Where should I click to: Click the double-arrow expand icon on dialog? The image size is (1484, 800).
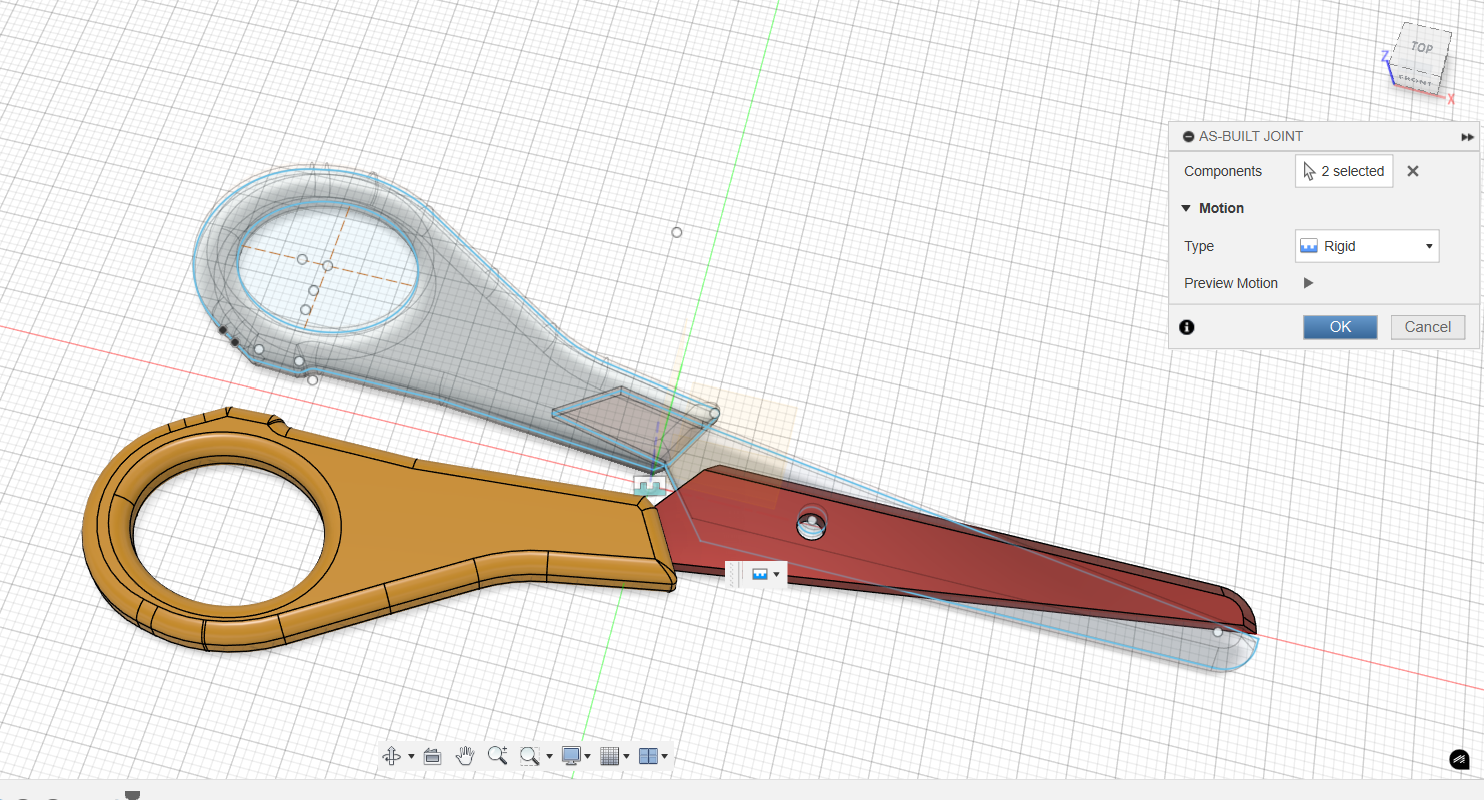click(1467, 137)
